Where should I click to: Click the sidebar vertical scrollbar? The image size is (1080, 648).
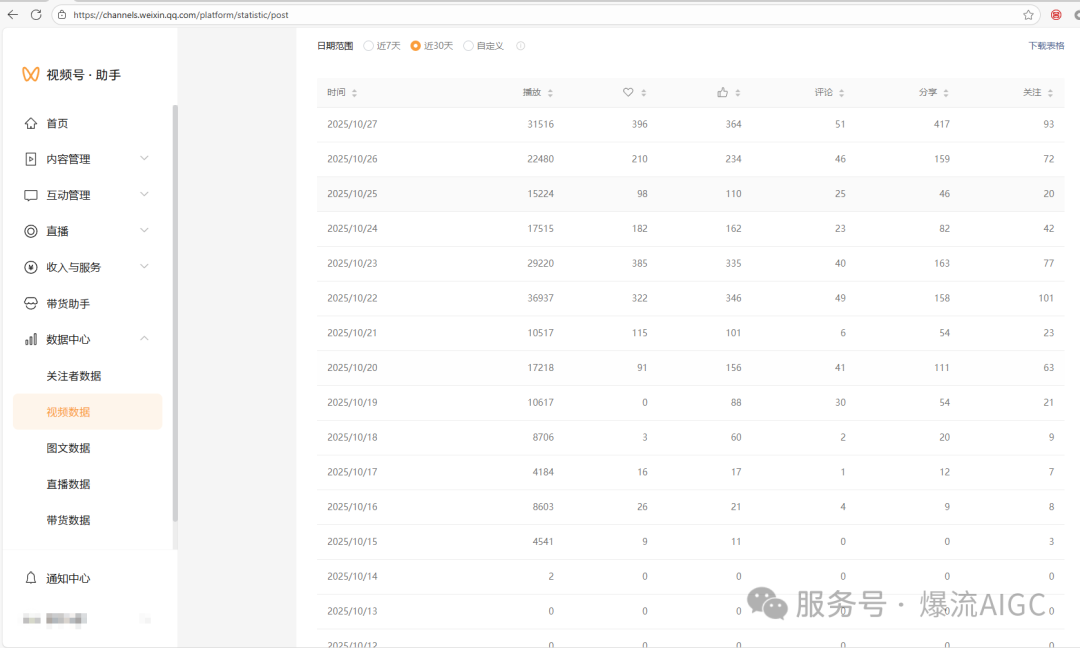[x=175, y=313]
